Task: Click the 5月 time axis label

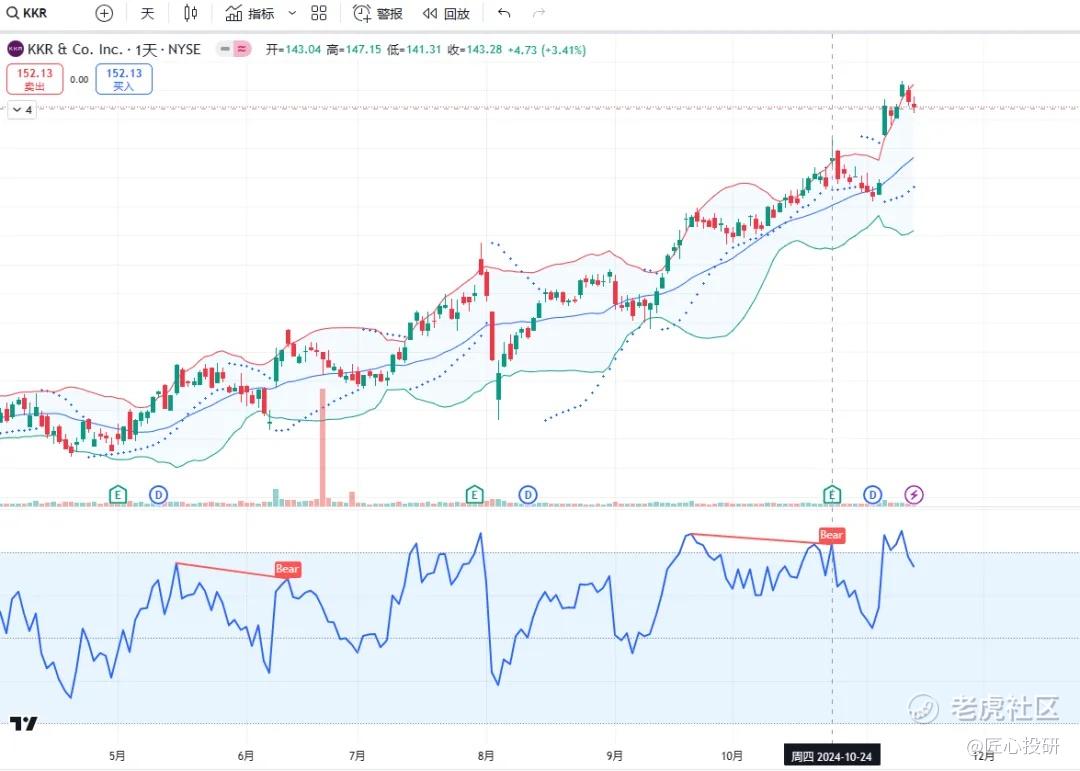Action: coord(117,756)
